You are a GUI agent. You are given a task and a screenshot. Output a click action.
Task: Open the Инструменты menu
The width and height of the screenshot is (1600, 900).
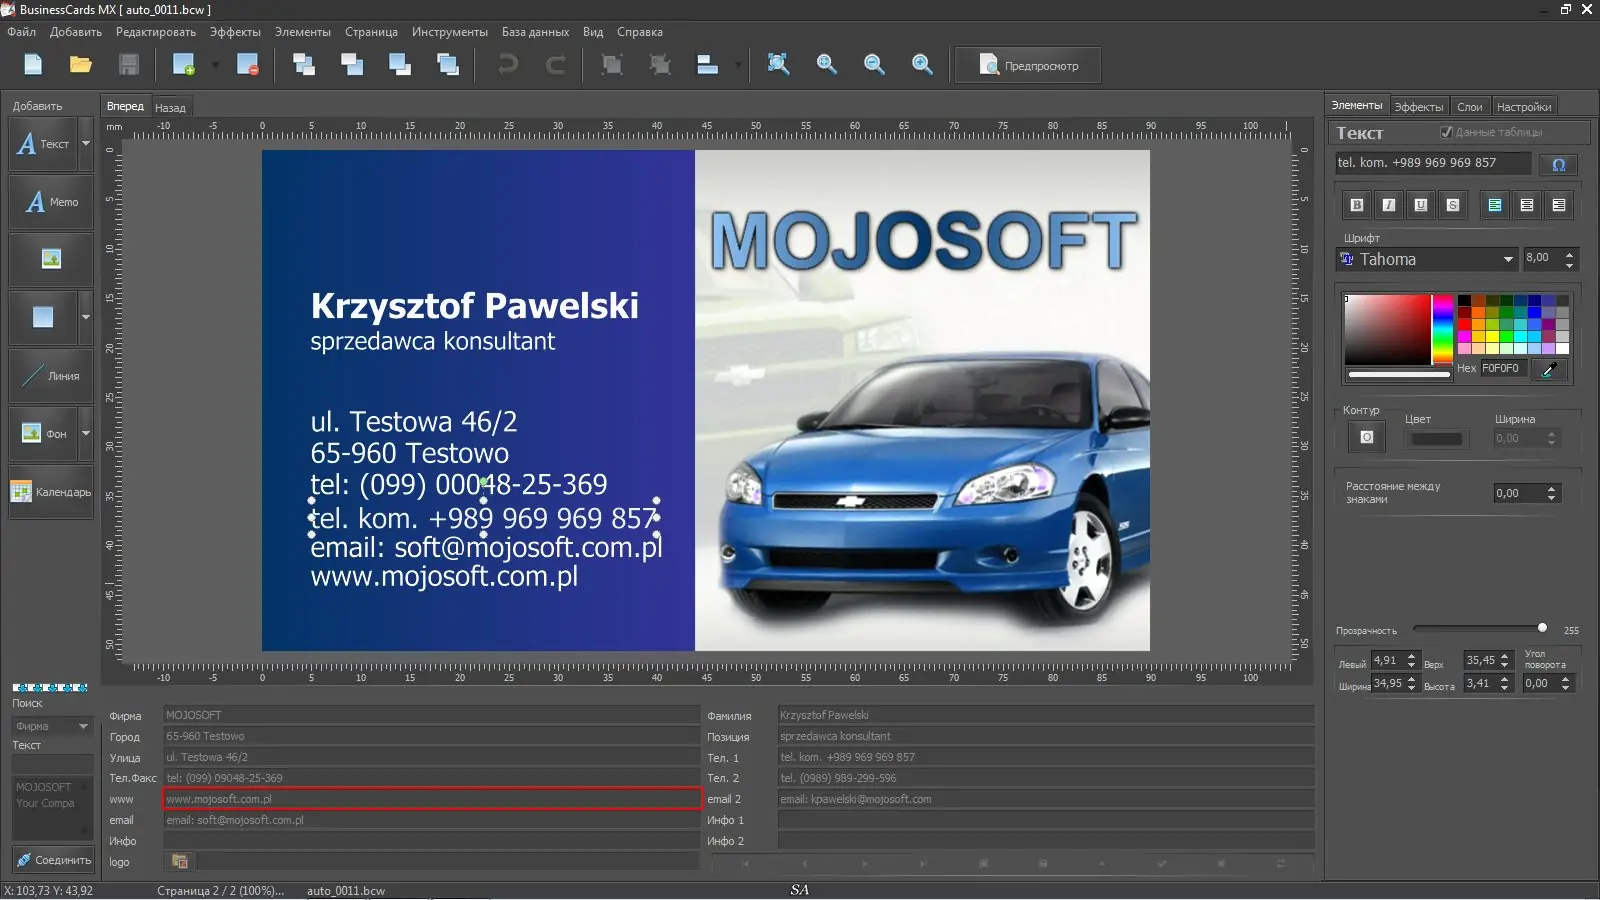[450, 32]
